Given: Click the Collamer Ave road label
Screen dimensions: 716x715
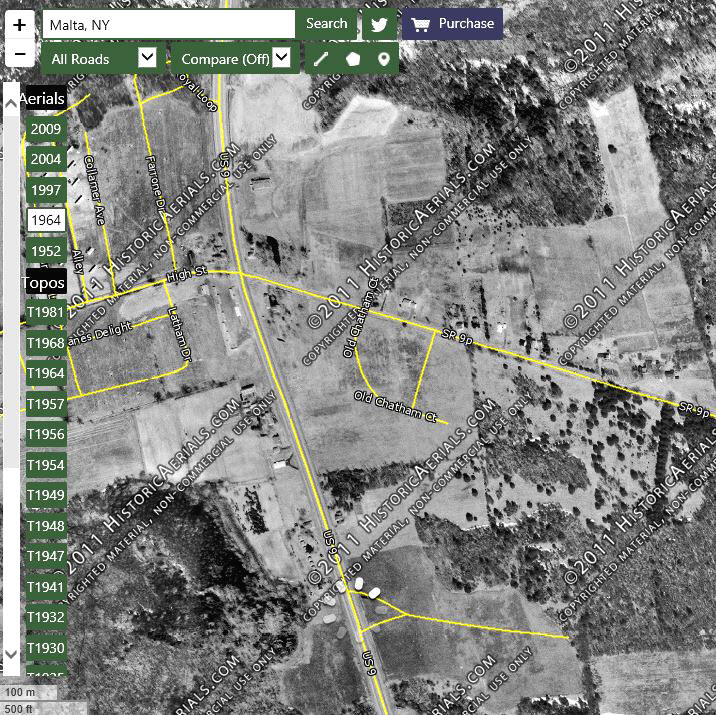Looking at the screenshot, I should 95,189.
